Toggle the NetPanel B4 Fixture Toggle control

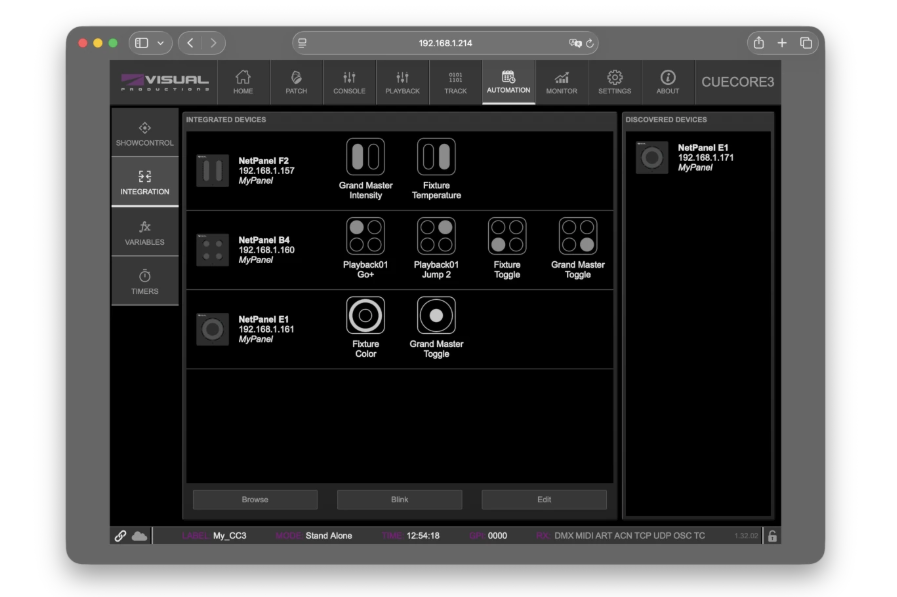(x=507, y=236)
